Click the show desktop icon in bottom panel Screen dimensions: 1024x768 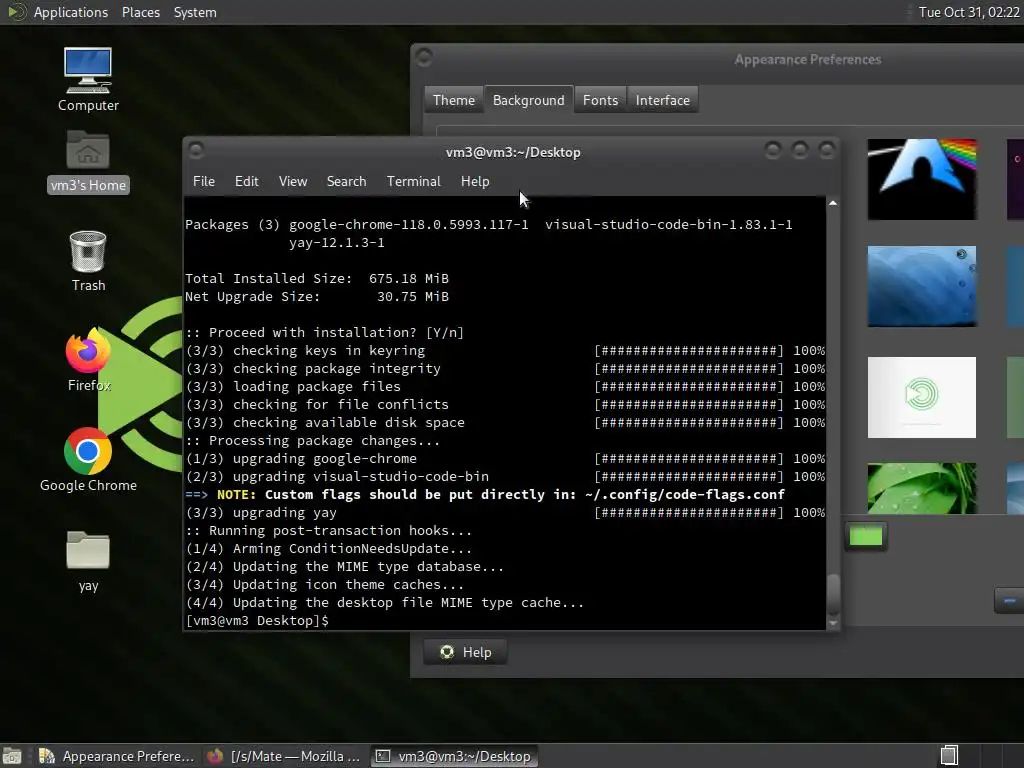12,756
